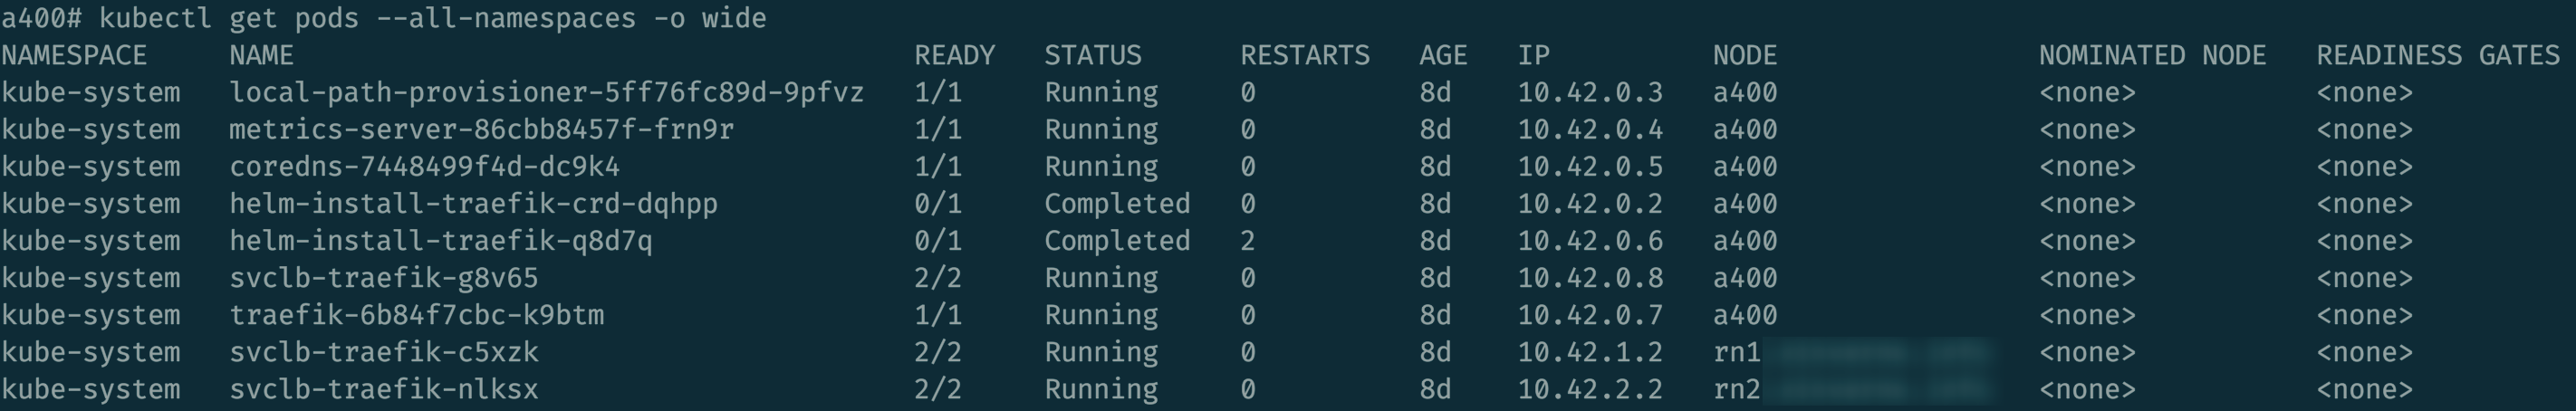Click the local-path-provisioner-5ff76fc89d-9pfvz pod name
2576x411 pixels.
click(x=546, y=92)
